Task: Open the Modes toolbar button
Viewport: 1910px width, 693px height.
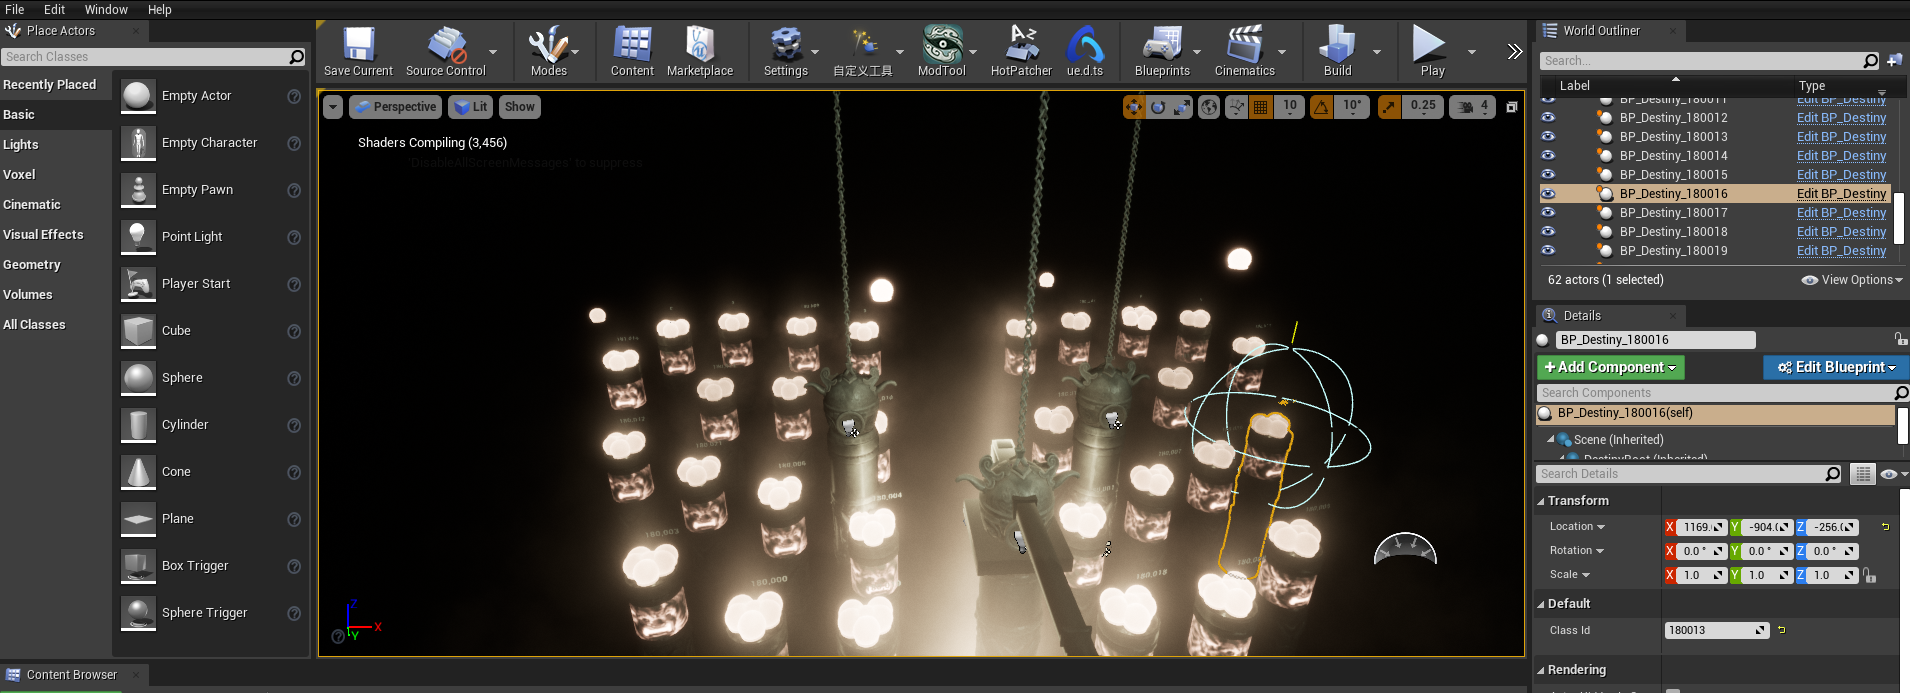Action: pos(548,52)
